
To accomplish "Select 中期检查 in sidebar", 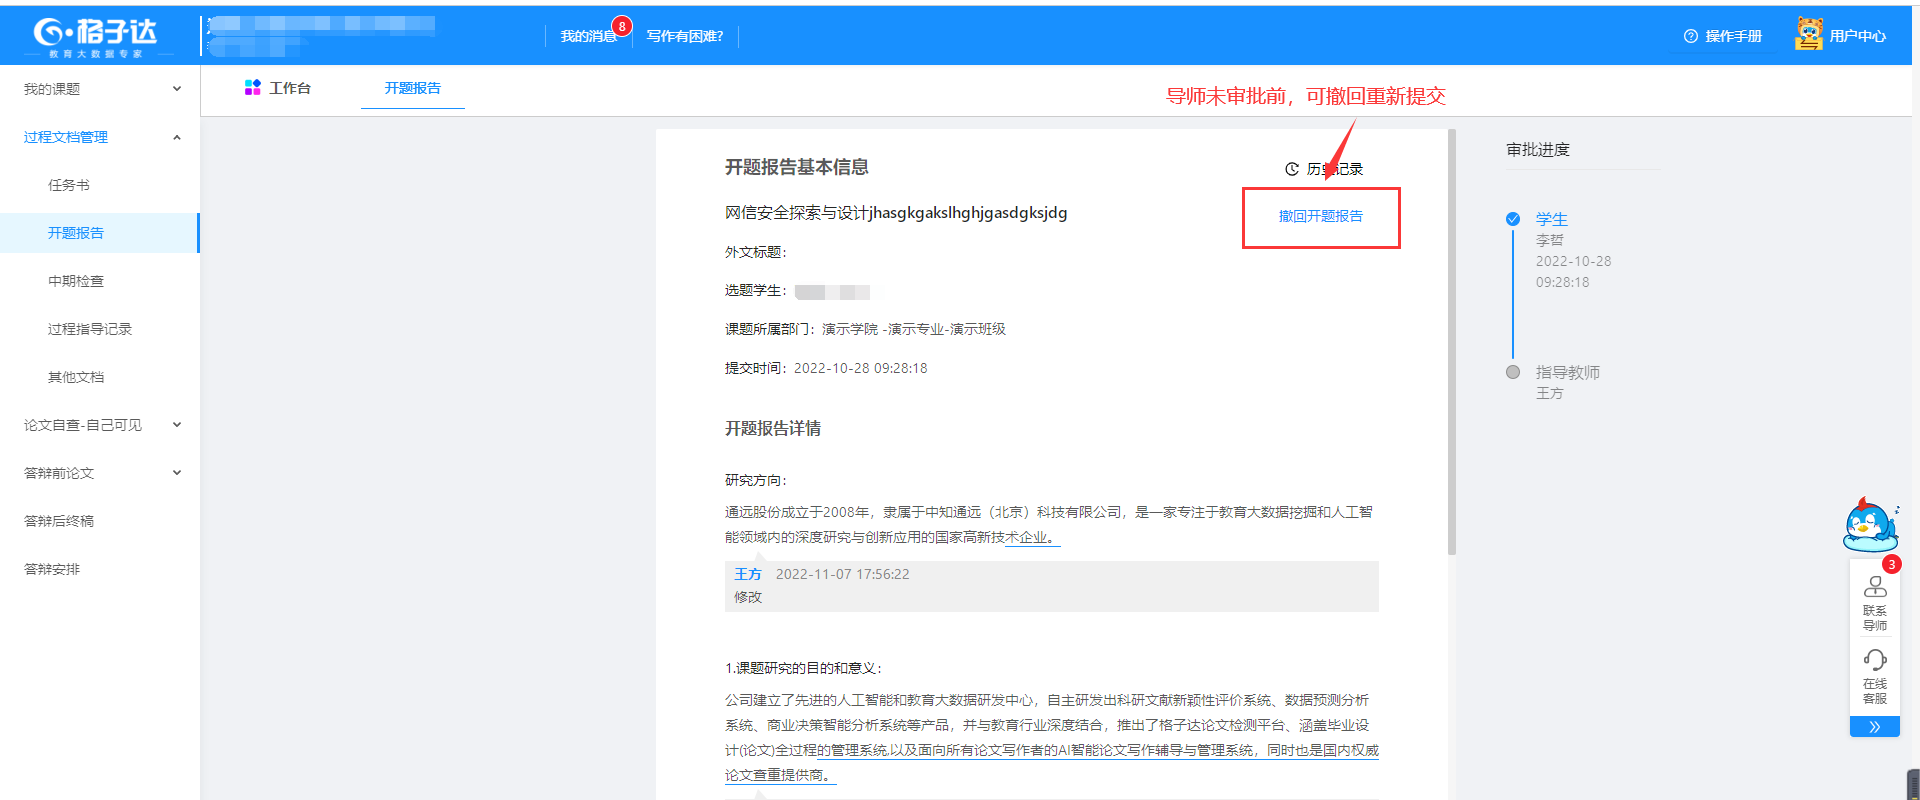I will pyautogui.click(x=76, y=281).
